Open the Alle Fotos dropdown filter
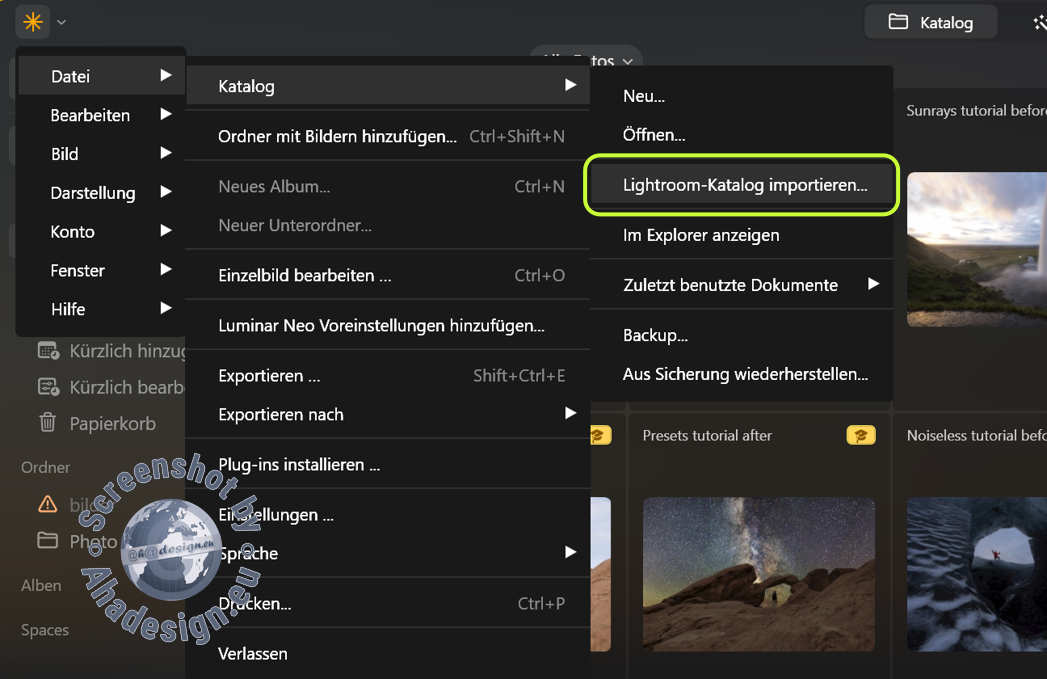Image resolution: width=1047 pixels, height=679 pixels. coord(587,60)
